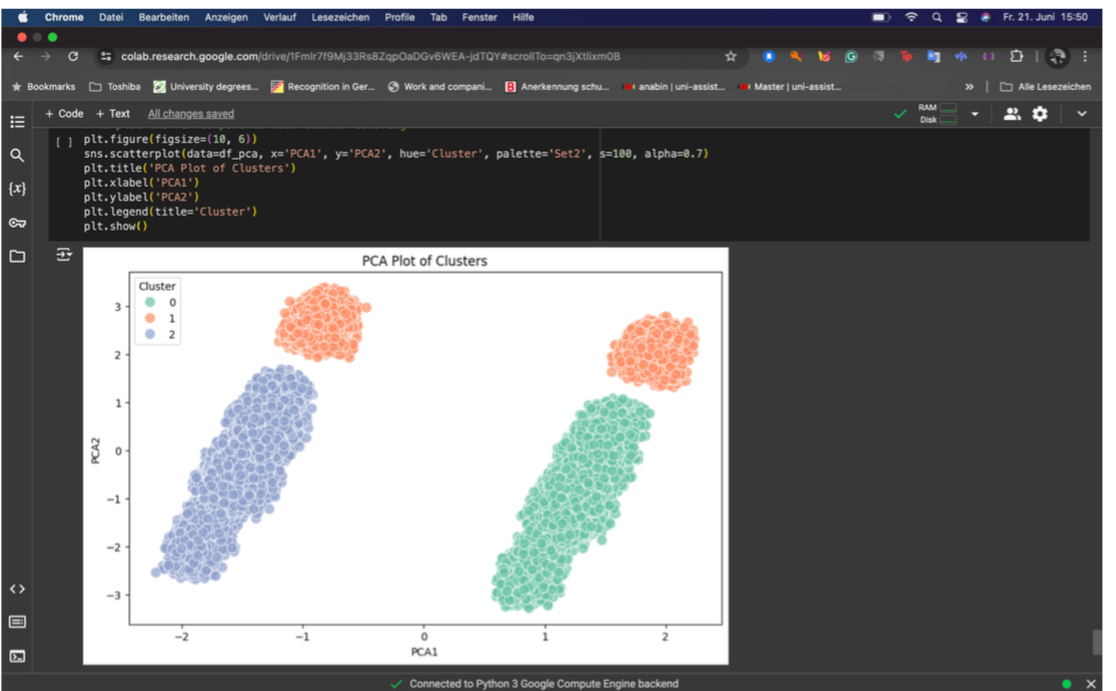Add a new cell with + Code
The image size is (1116, 691).
pyautogui.click(x=64, y=114)
